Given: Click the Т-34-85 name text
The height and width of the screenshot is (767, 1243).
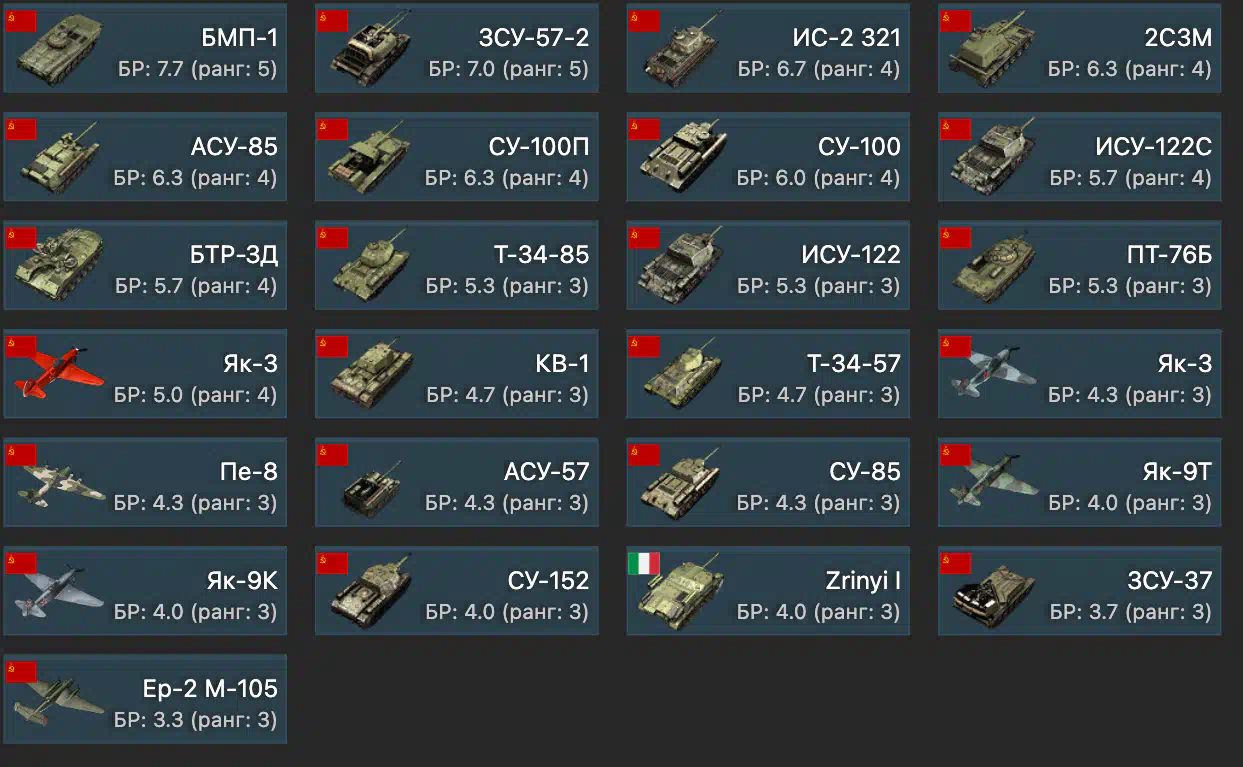Looking at the screenshot, I should 541,255.
